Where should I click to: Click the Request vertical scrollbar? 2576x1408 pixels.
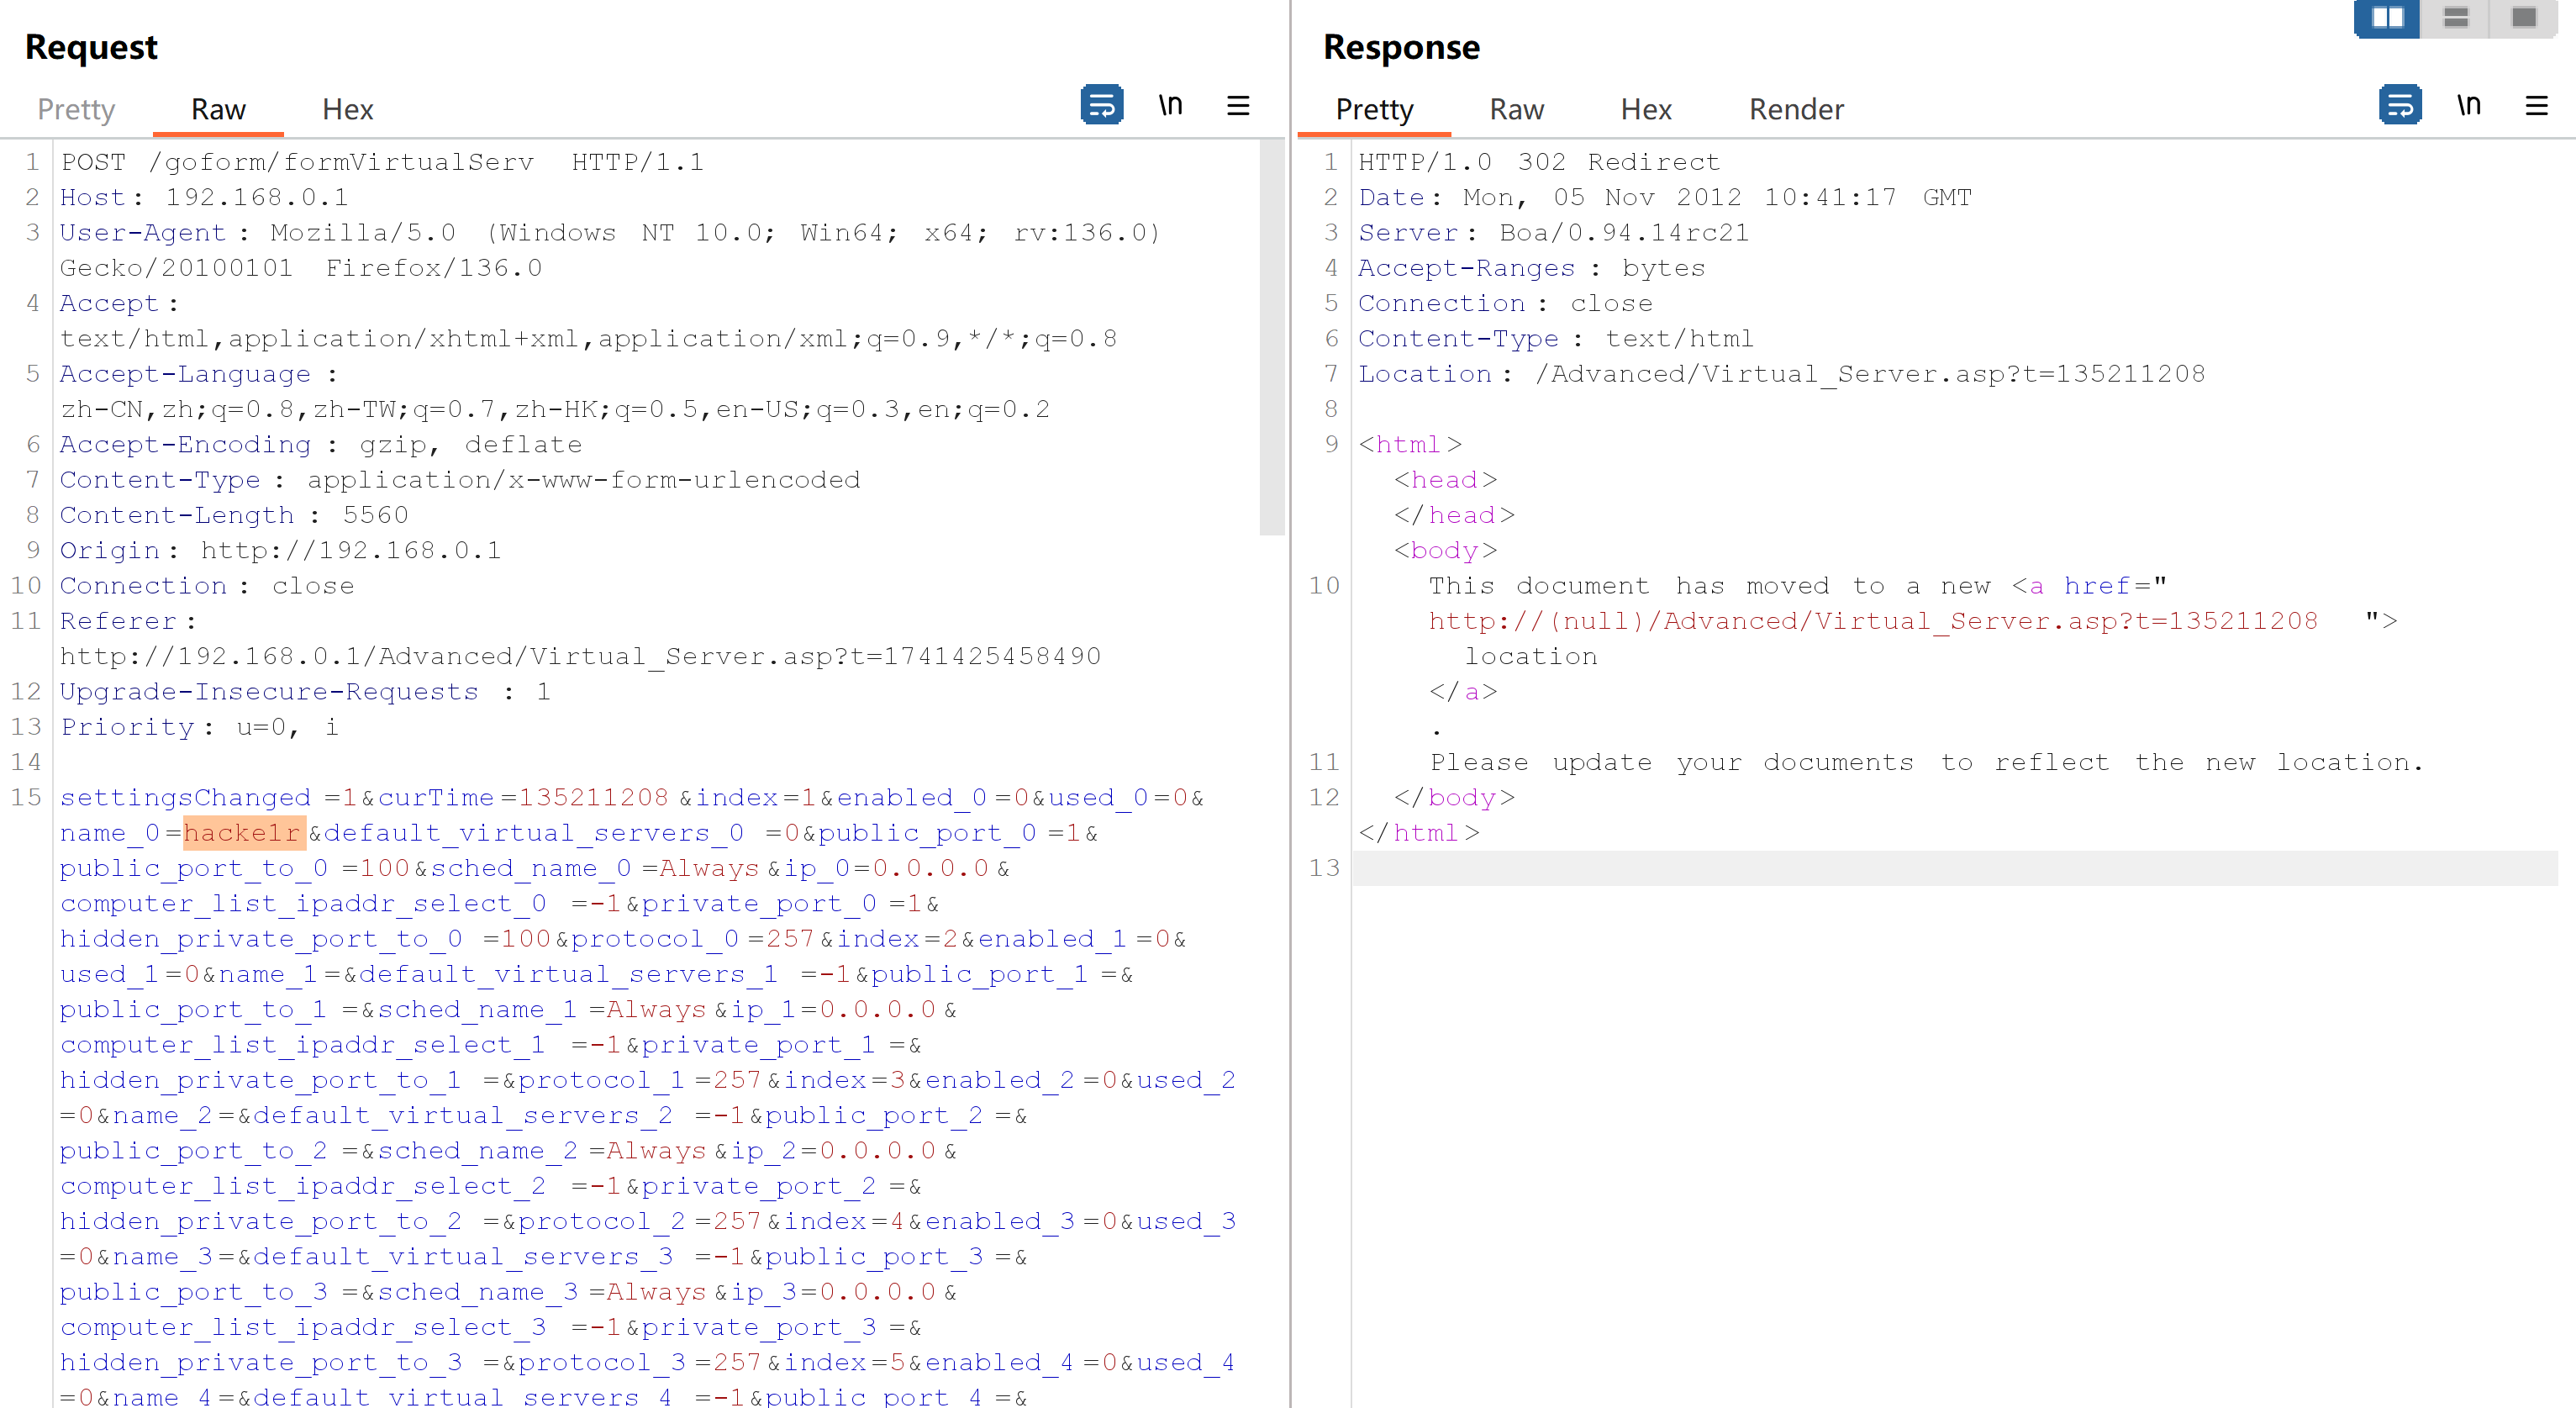point(1271,340)
